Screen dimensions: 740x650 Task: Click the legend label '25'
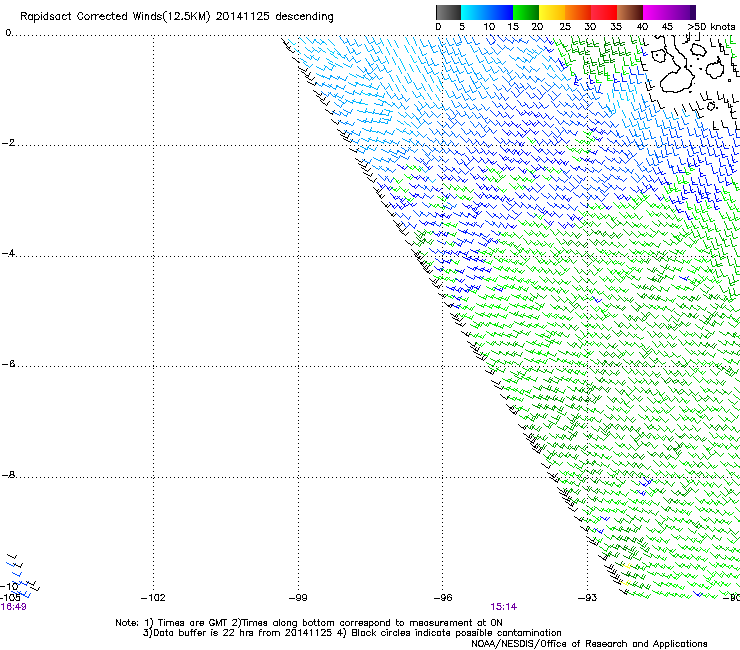(565, 27)
